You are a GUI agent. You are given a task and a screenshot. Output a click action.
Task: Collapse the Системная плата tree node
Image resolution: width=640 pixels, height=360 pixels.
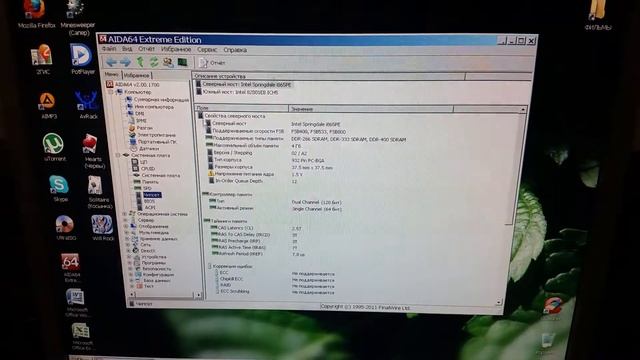(118, 155)
